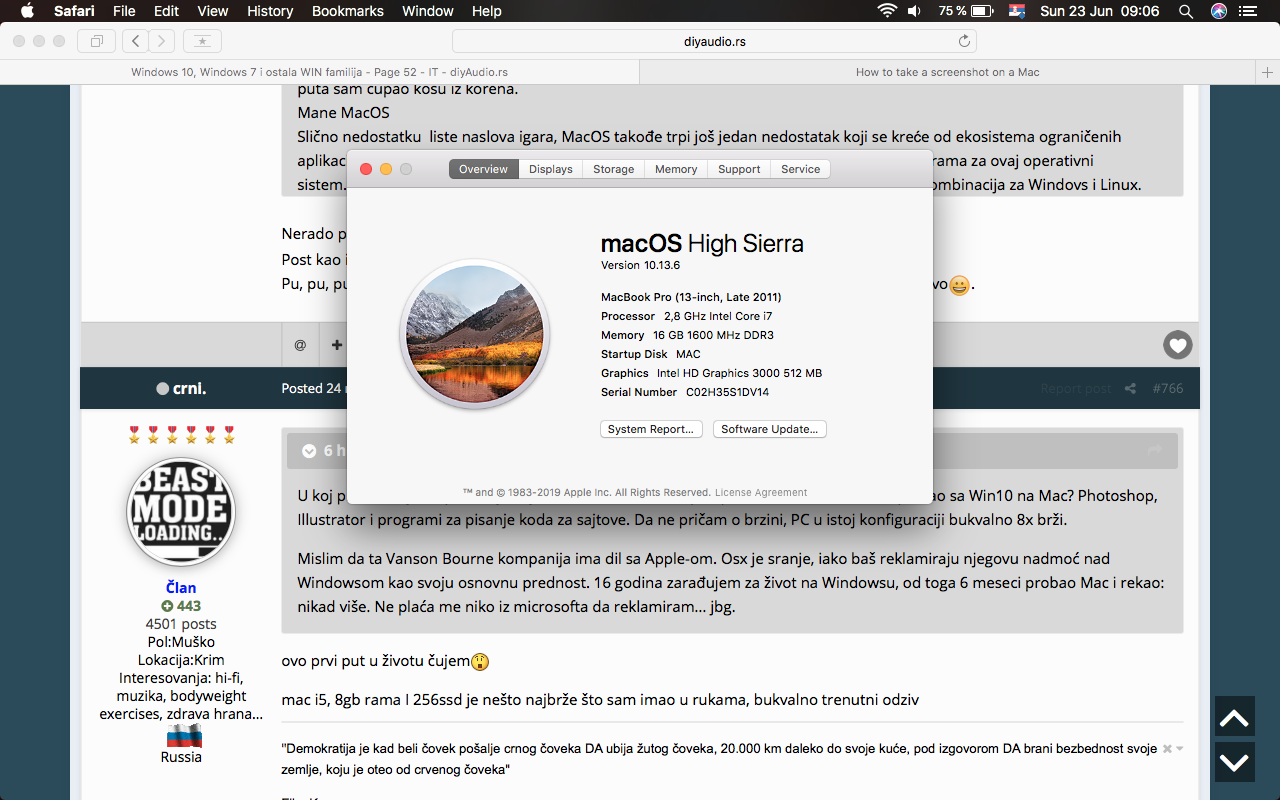This screenshot has width=1280, height=800.
Task: Select the Windows 10 forum tab
Action: coord(320,72)
